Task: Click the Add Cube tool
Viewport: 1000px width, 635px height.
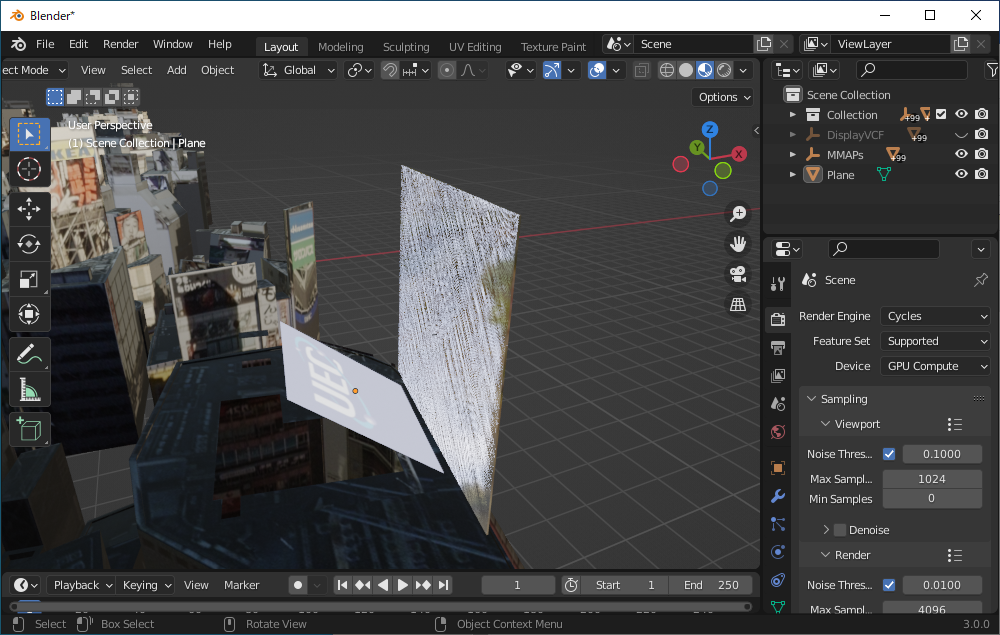Action: [x=29, y=430]
